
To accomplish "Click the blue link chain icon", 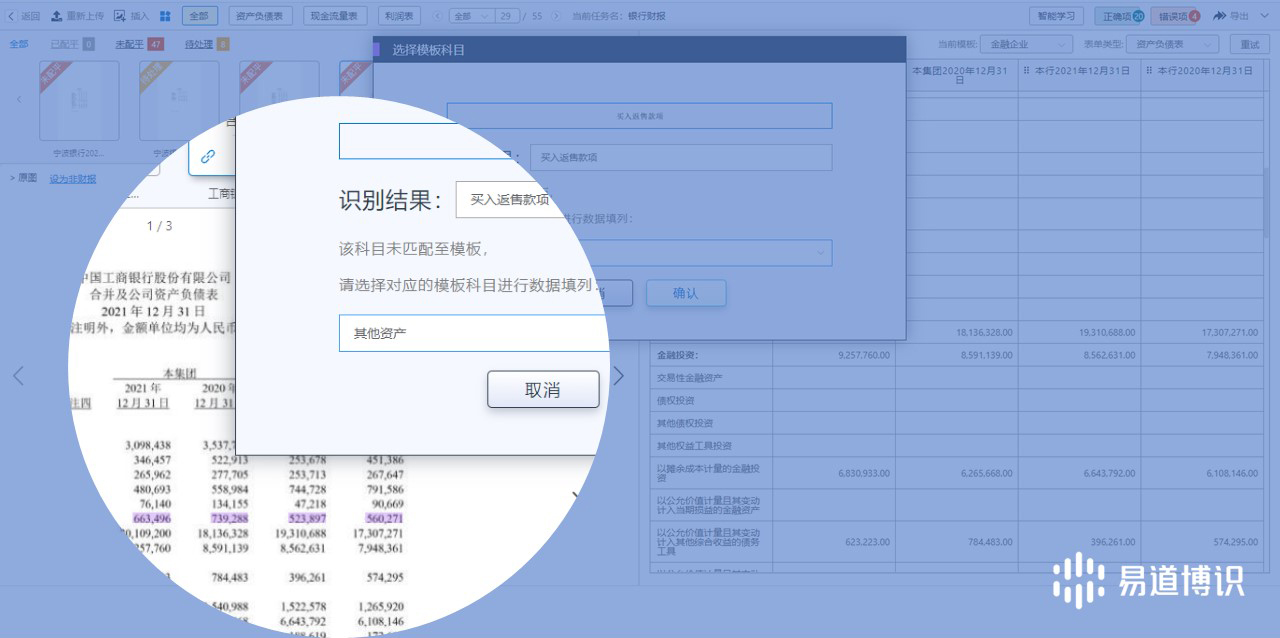I will pyautogui.click(x=208, y=157).
